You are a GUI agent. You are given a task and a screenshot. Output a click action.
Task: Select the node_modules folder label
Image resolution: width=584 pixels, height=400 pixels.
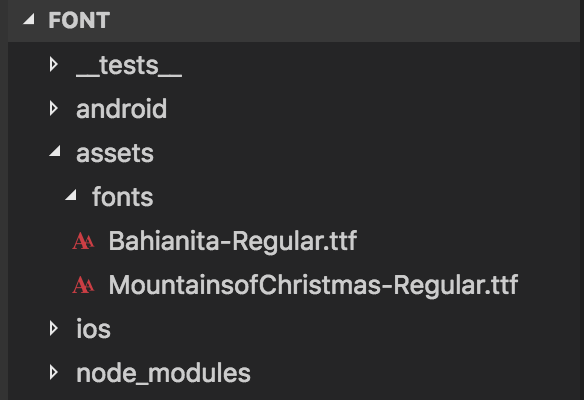163,373
